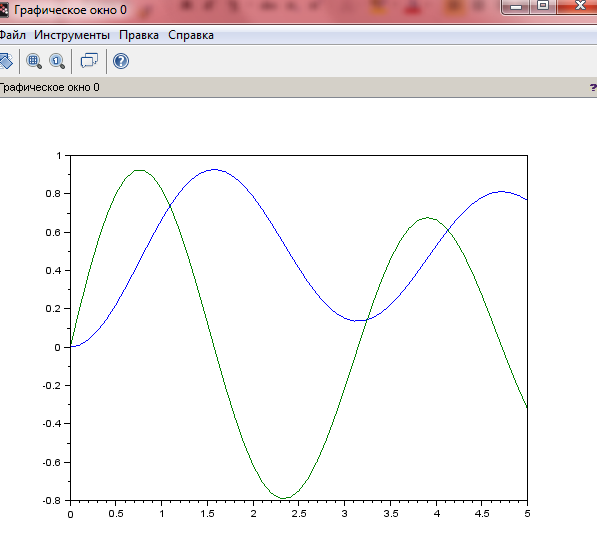597x547 pixels.
Task: Click x-axis tick label 4
Action: [437, 514]
